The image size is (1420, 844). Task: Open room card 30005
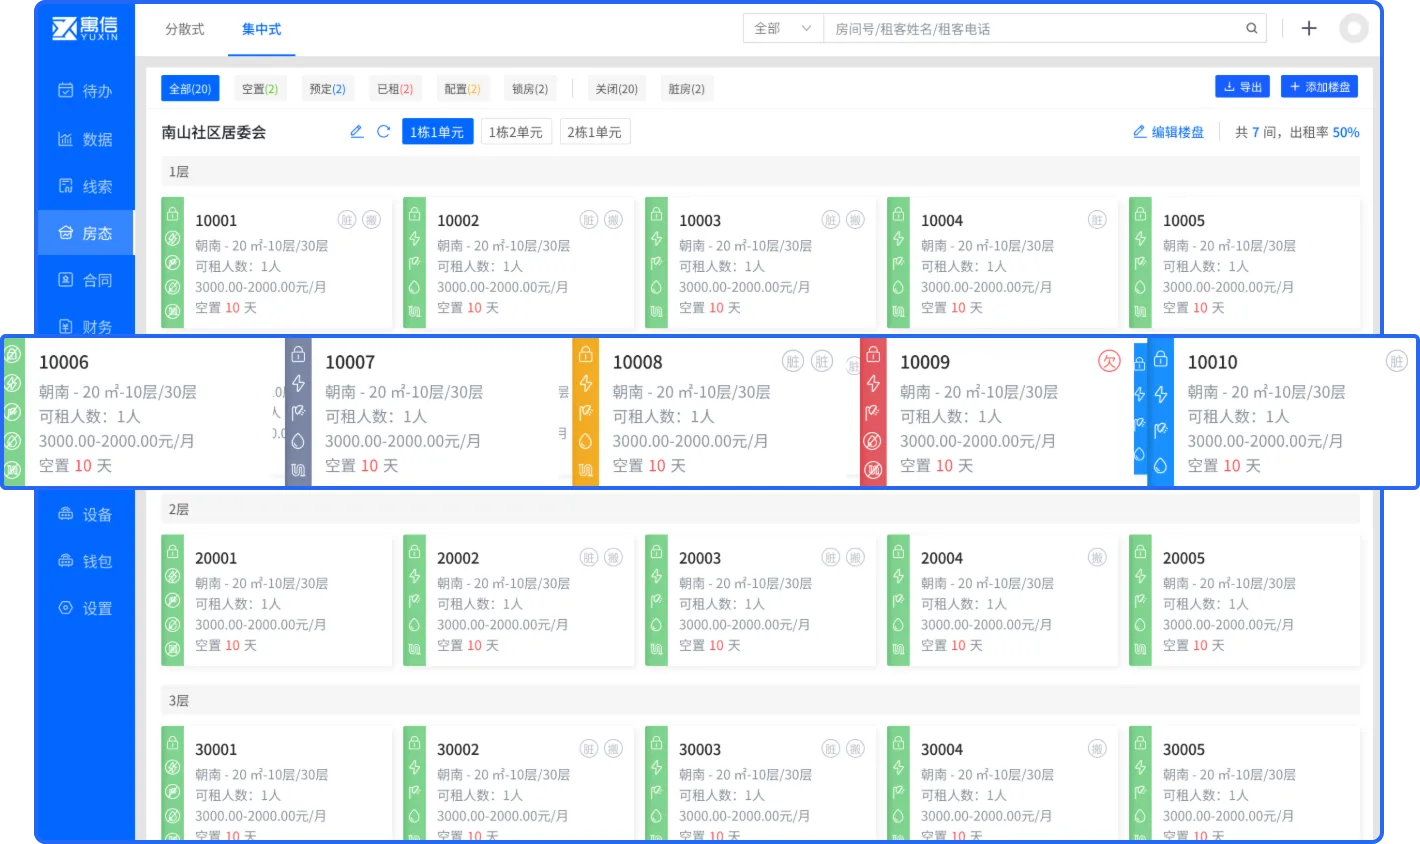[x=1244, y=784]
